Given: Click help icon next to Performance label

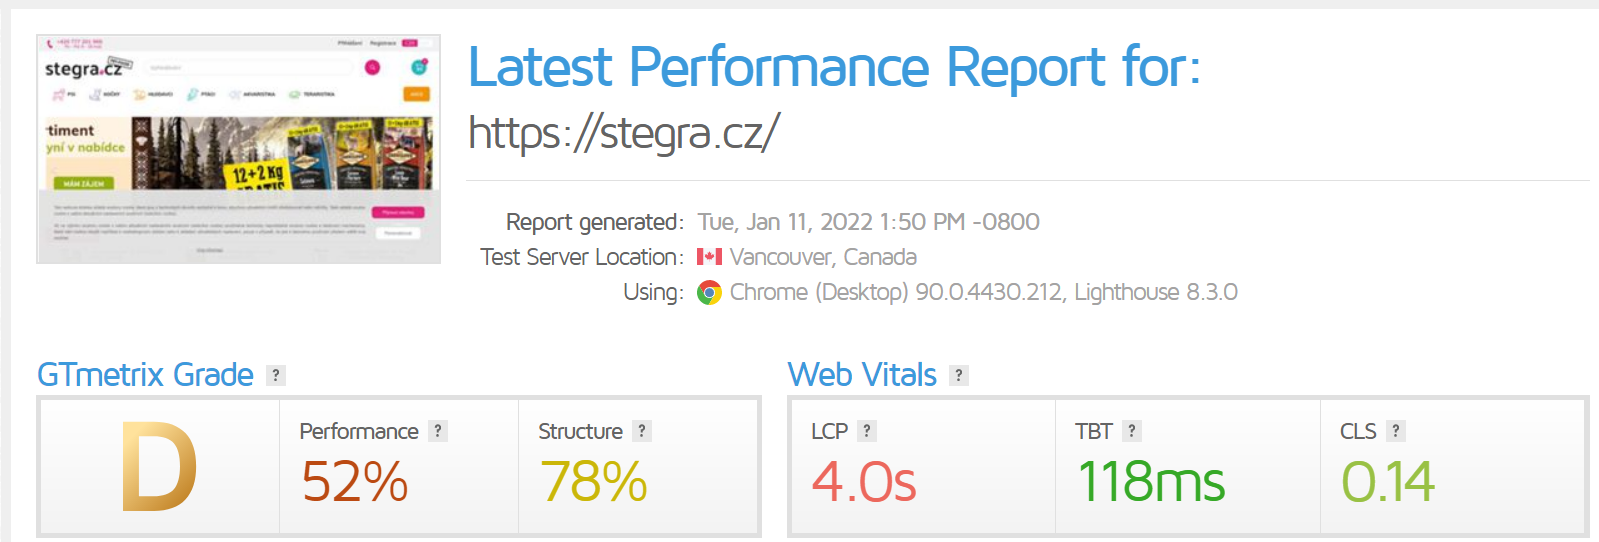Looking at the screenshot, I should pyautogui.click(x=438, y=431).
